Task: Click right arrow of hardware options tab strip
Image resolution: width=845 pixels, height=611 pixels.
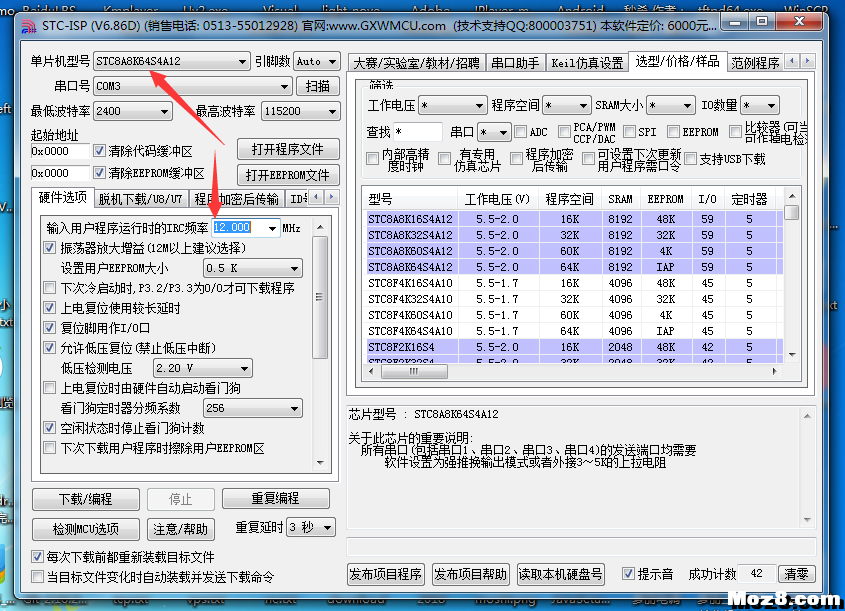Action: click(x=331, y=197)
